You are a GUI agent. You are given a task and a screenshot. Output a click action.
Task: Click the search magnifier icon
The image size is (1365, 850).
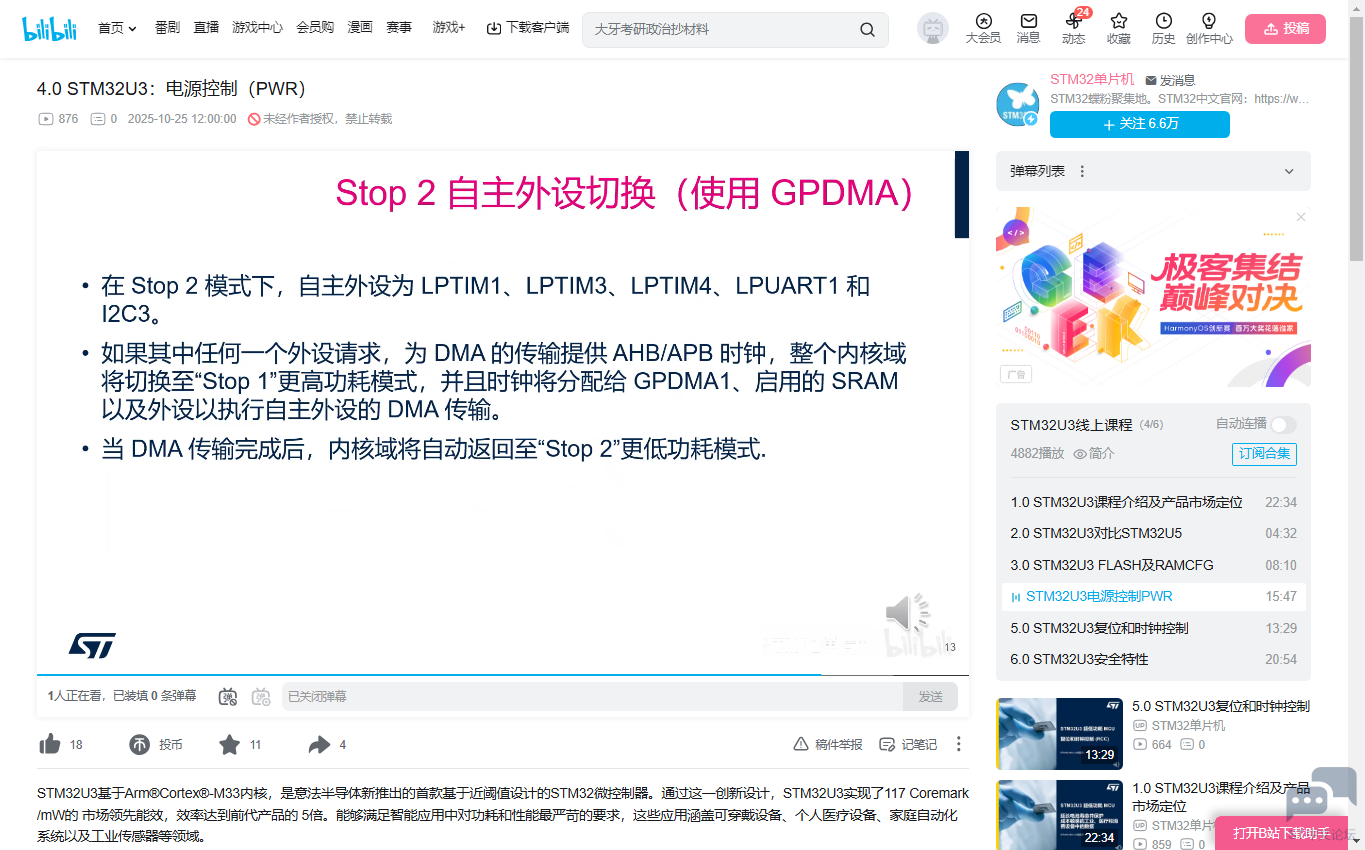pyautogui.click(x=867, y=29)
